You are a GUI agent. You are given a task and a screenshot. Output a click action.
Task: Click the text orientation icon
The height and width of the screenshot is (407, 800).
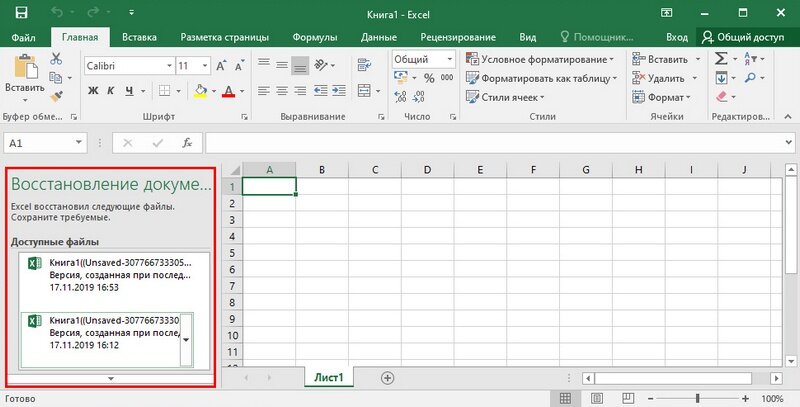click(321, 65)
